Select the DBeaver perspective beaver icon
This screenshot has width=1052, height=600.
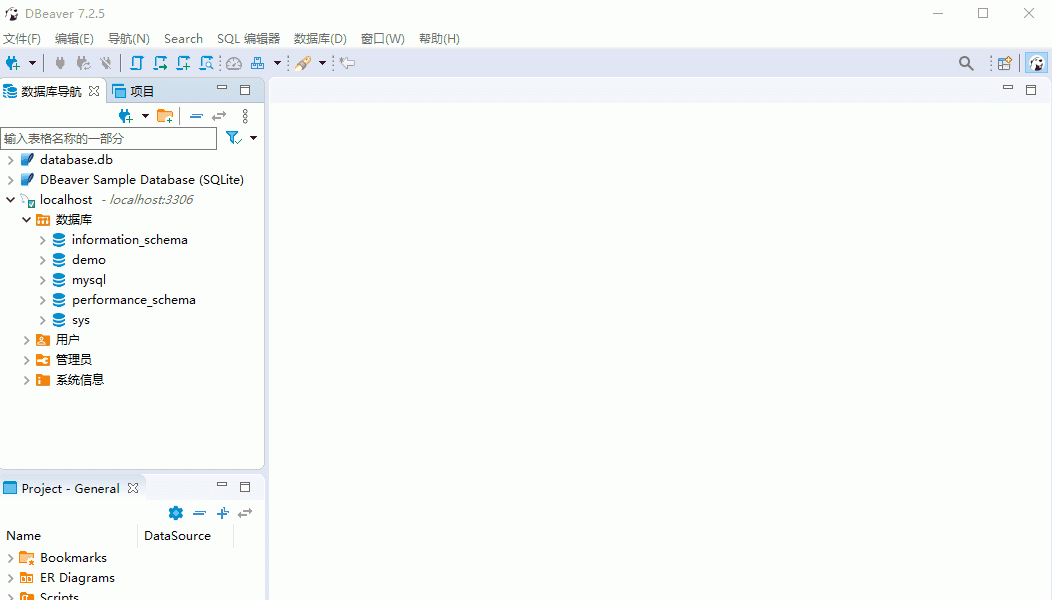pyautogui.click(x=1037, y=63)
